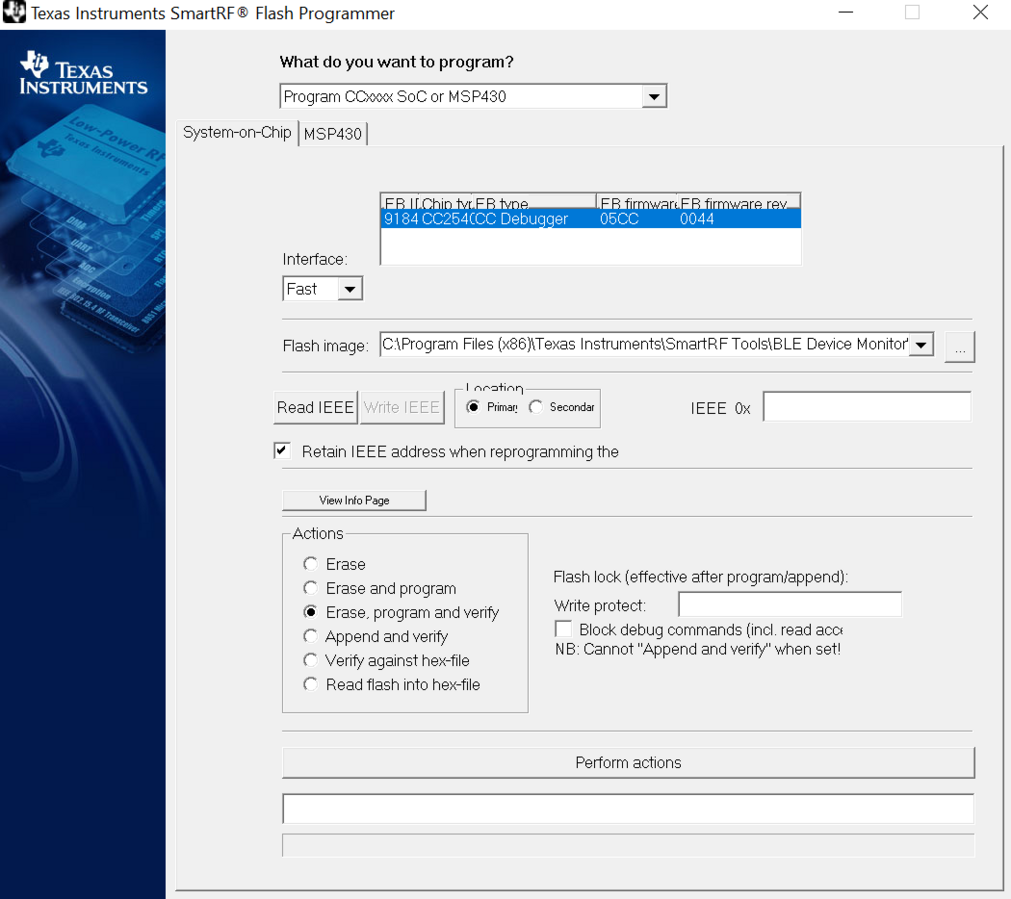This screenshot has width=1011, height=899.
Task: Switch to the MSP430 tab
Action: [333, 134]
